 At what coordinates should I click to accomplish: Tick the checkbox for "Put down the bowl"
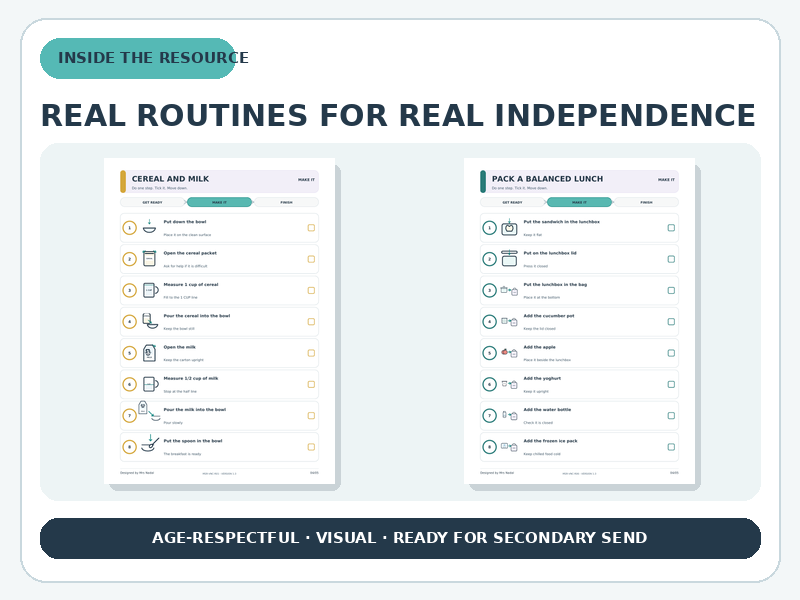[311, 228]
